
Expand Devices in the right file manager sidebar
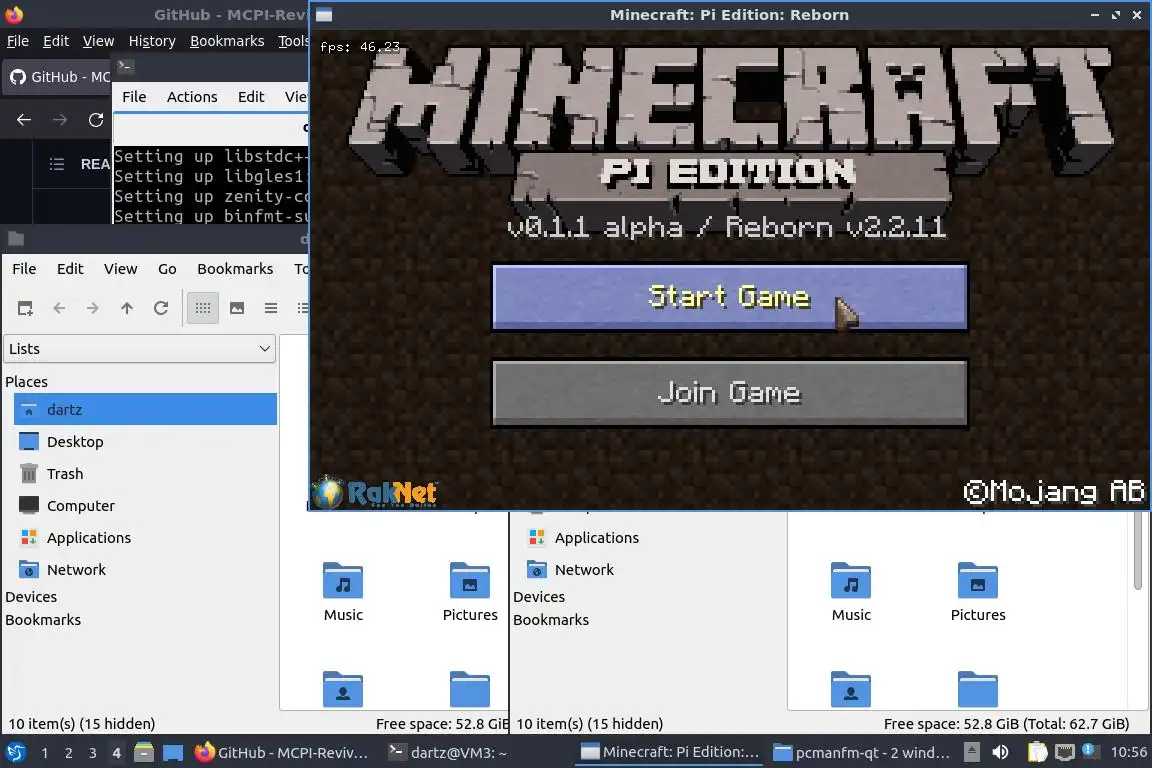point(539,597)
